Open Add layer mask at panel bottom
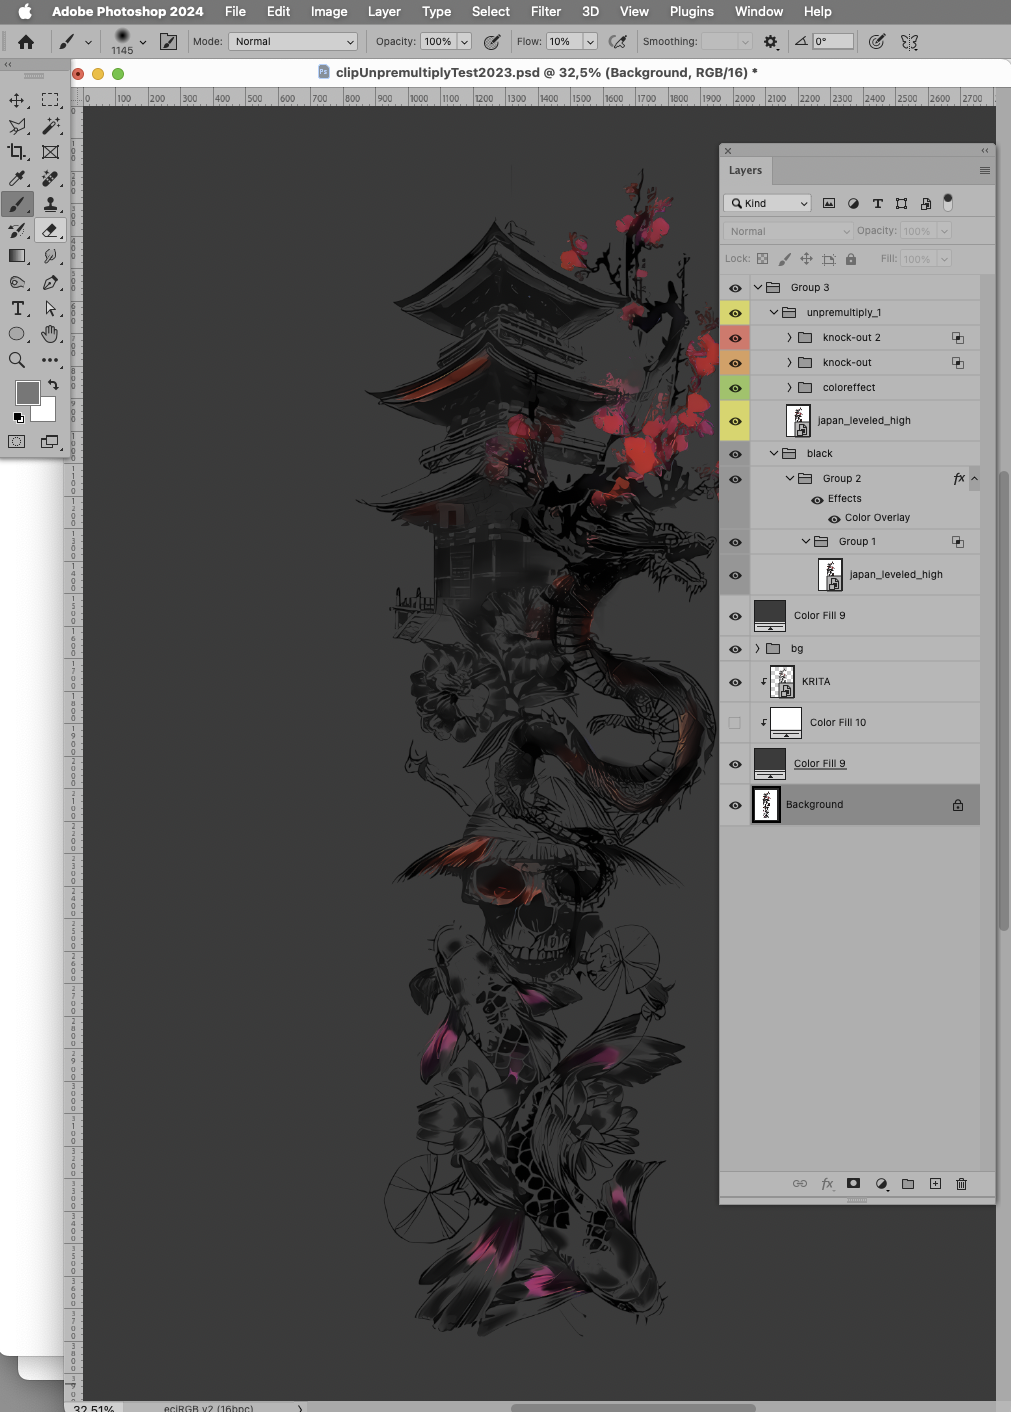The height and width of the screenshot is (1412, 1011). (x=853, y=1184)
